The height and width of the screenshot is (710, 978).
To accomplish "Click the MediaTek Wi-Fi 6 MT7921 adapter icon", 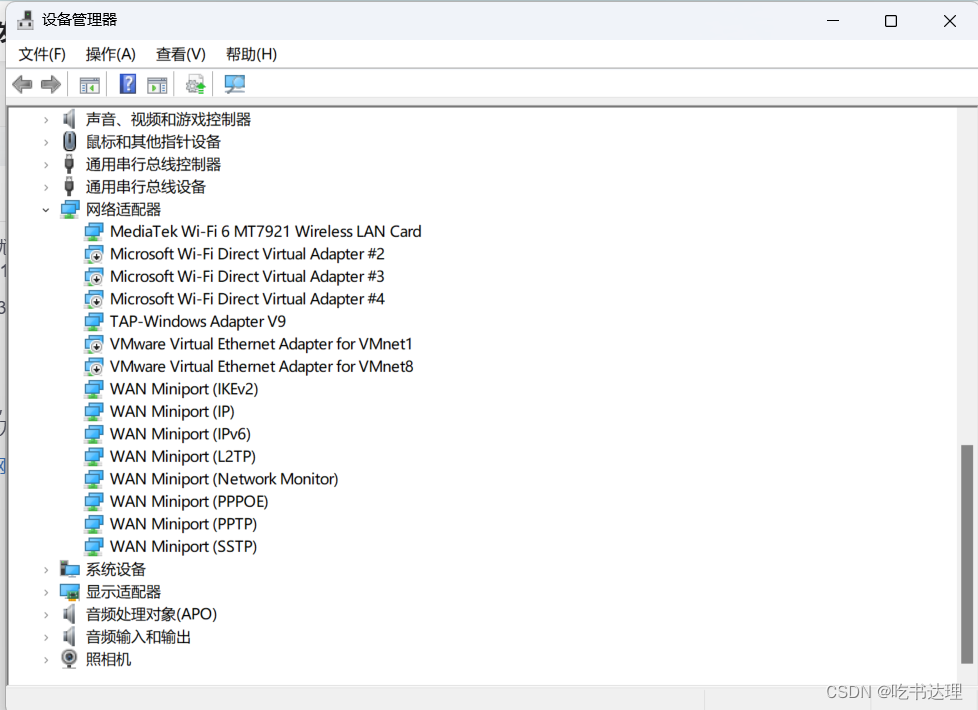I will coord(94,231).
